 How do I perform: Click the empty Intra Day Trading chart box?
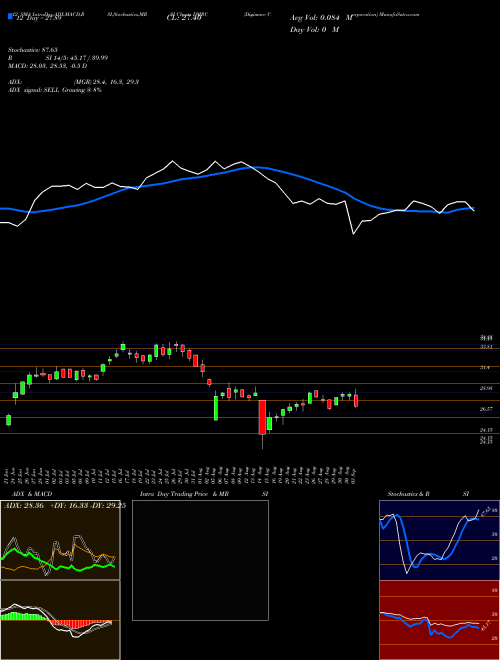(x=200, y=560)
